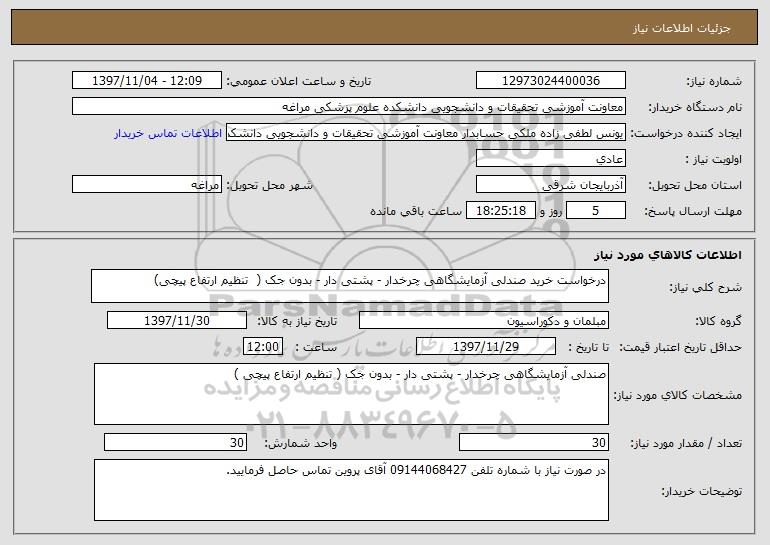
Task: Click the مشخصات کالای مورد نیاز text box
Action: coord(351,394)
